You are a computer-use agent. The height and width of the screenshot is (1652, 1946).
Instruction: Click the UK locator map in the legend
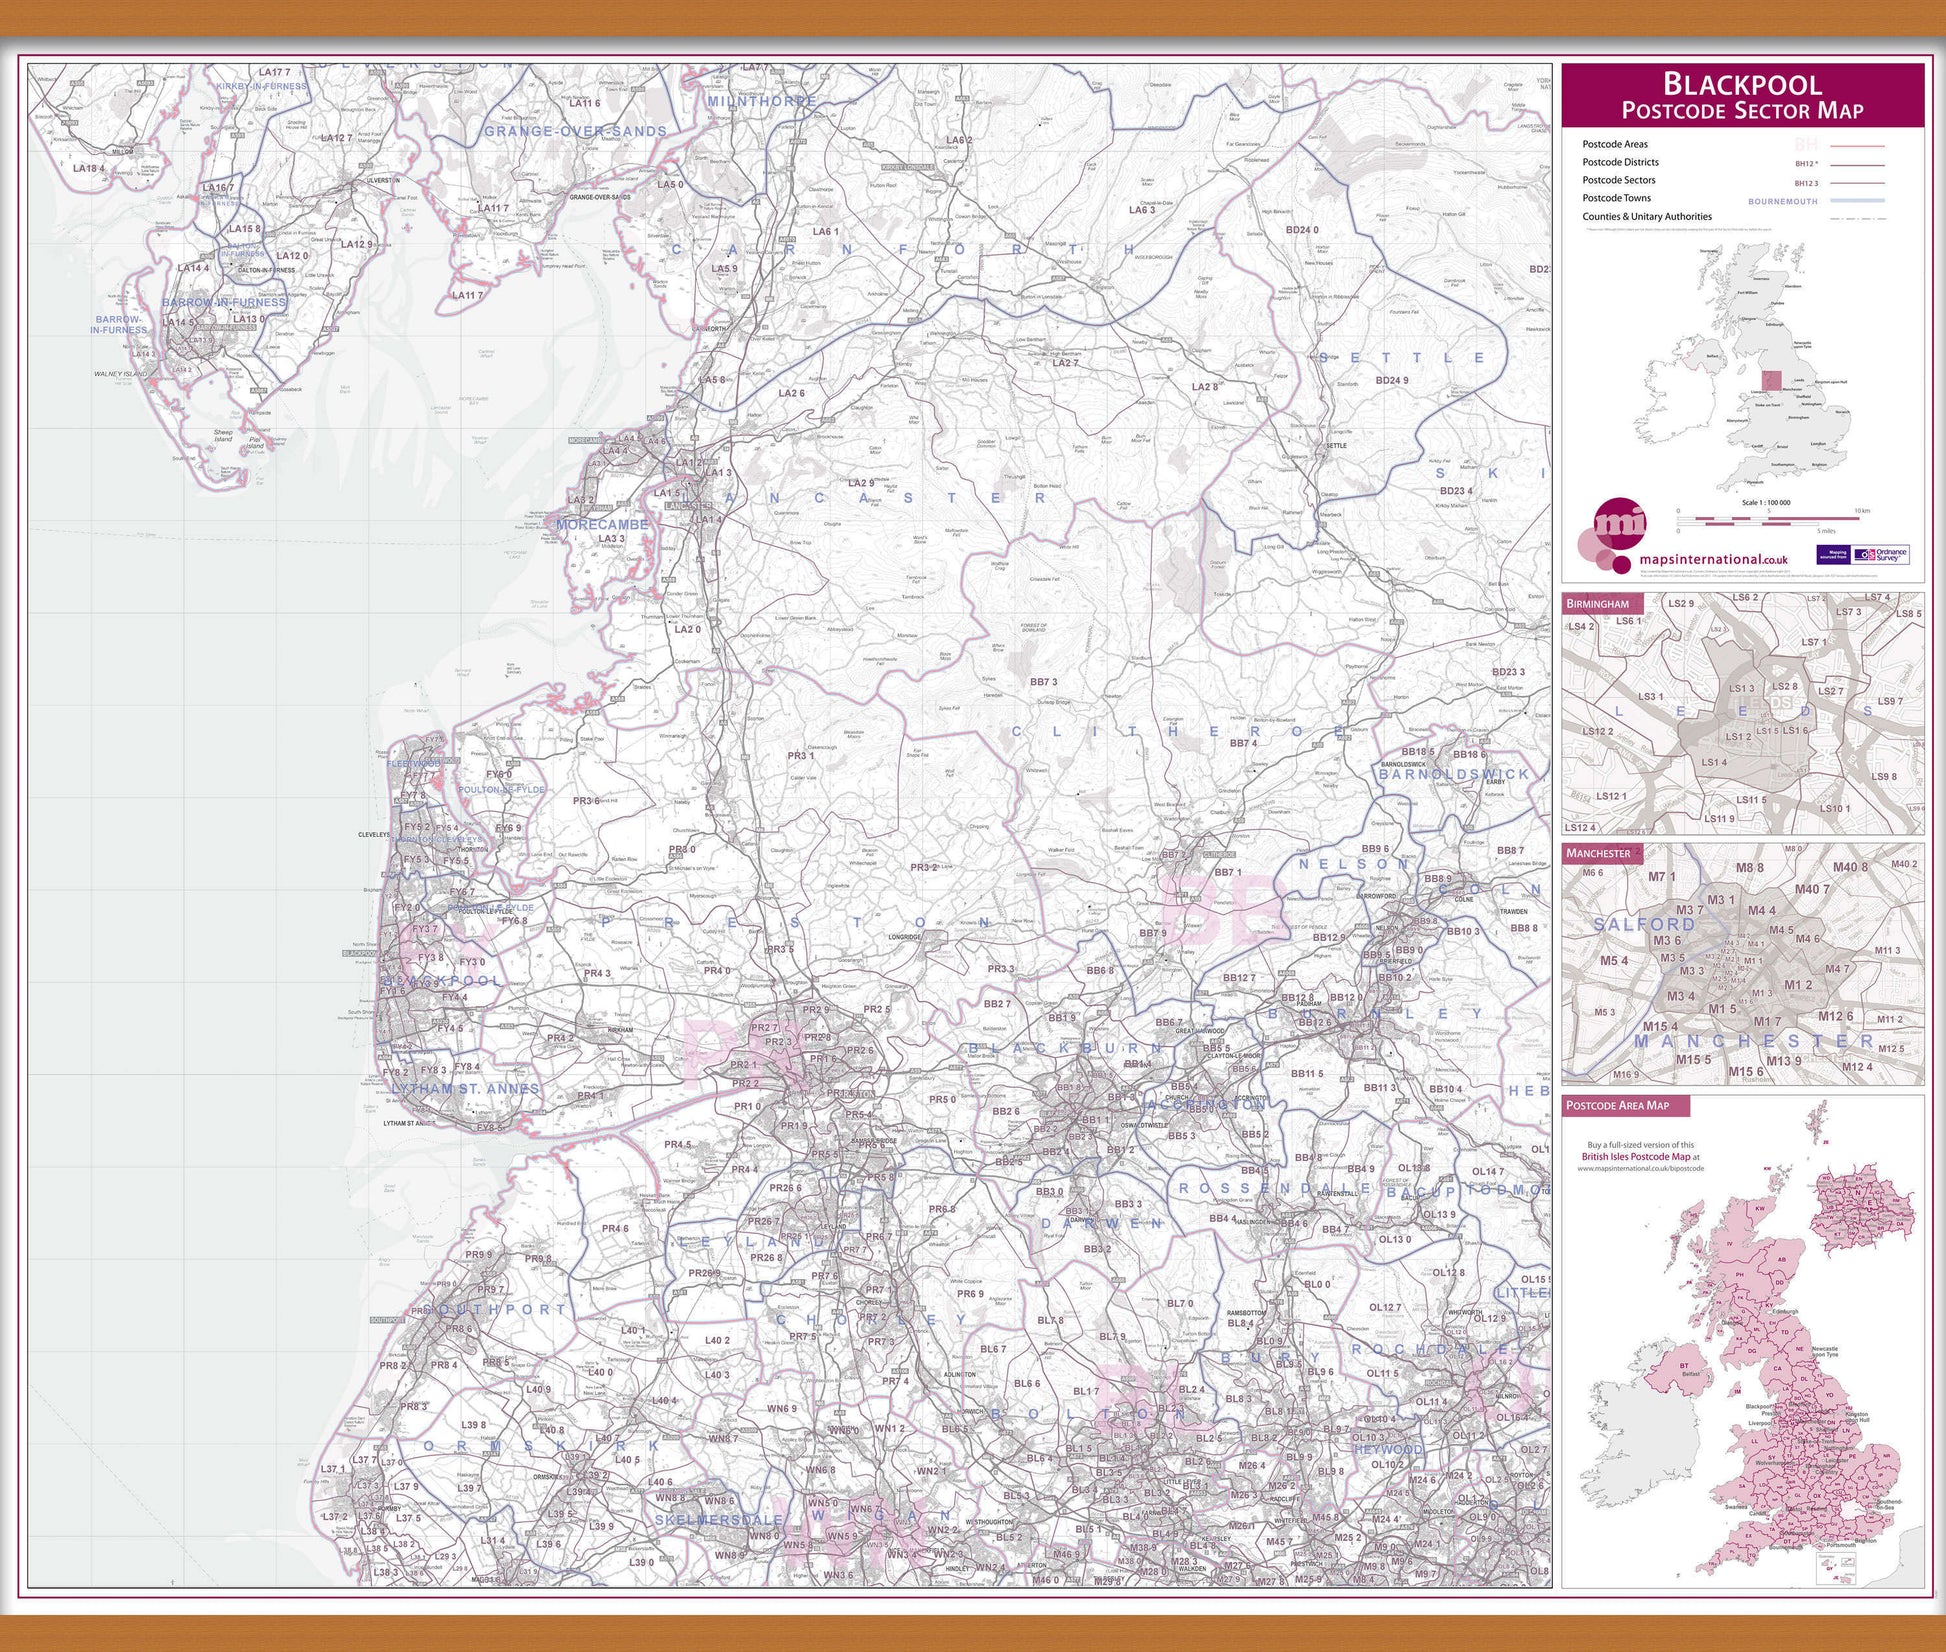(1742, 365)
